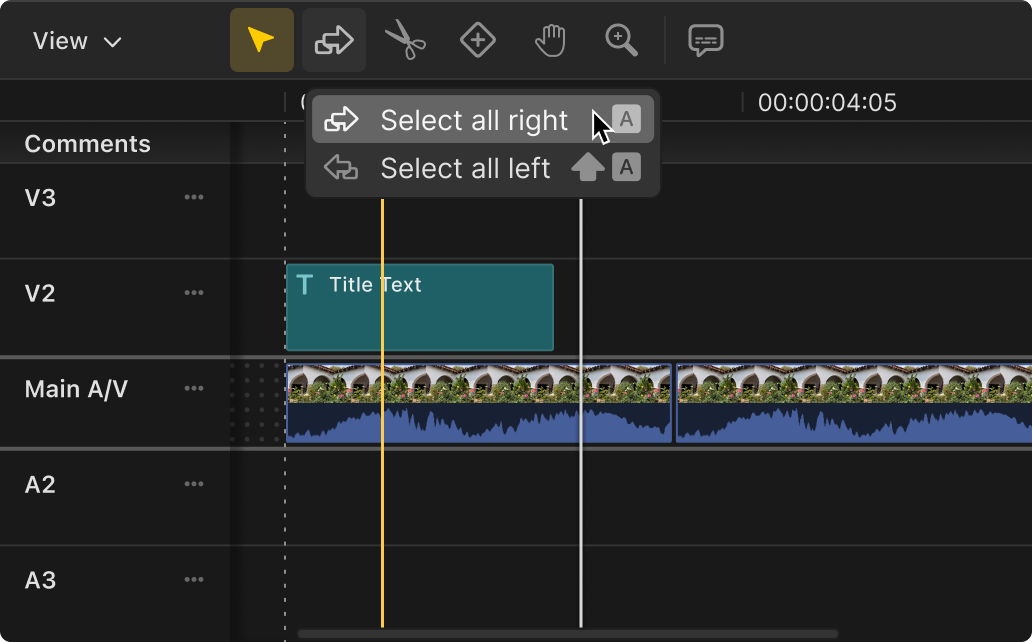Select the first Main A/V video clip
The image size is (1033, 642).
(479, 403)
